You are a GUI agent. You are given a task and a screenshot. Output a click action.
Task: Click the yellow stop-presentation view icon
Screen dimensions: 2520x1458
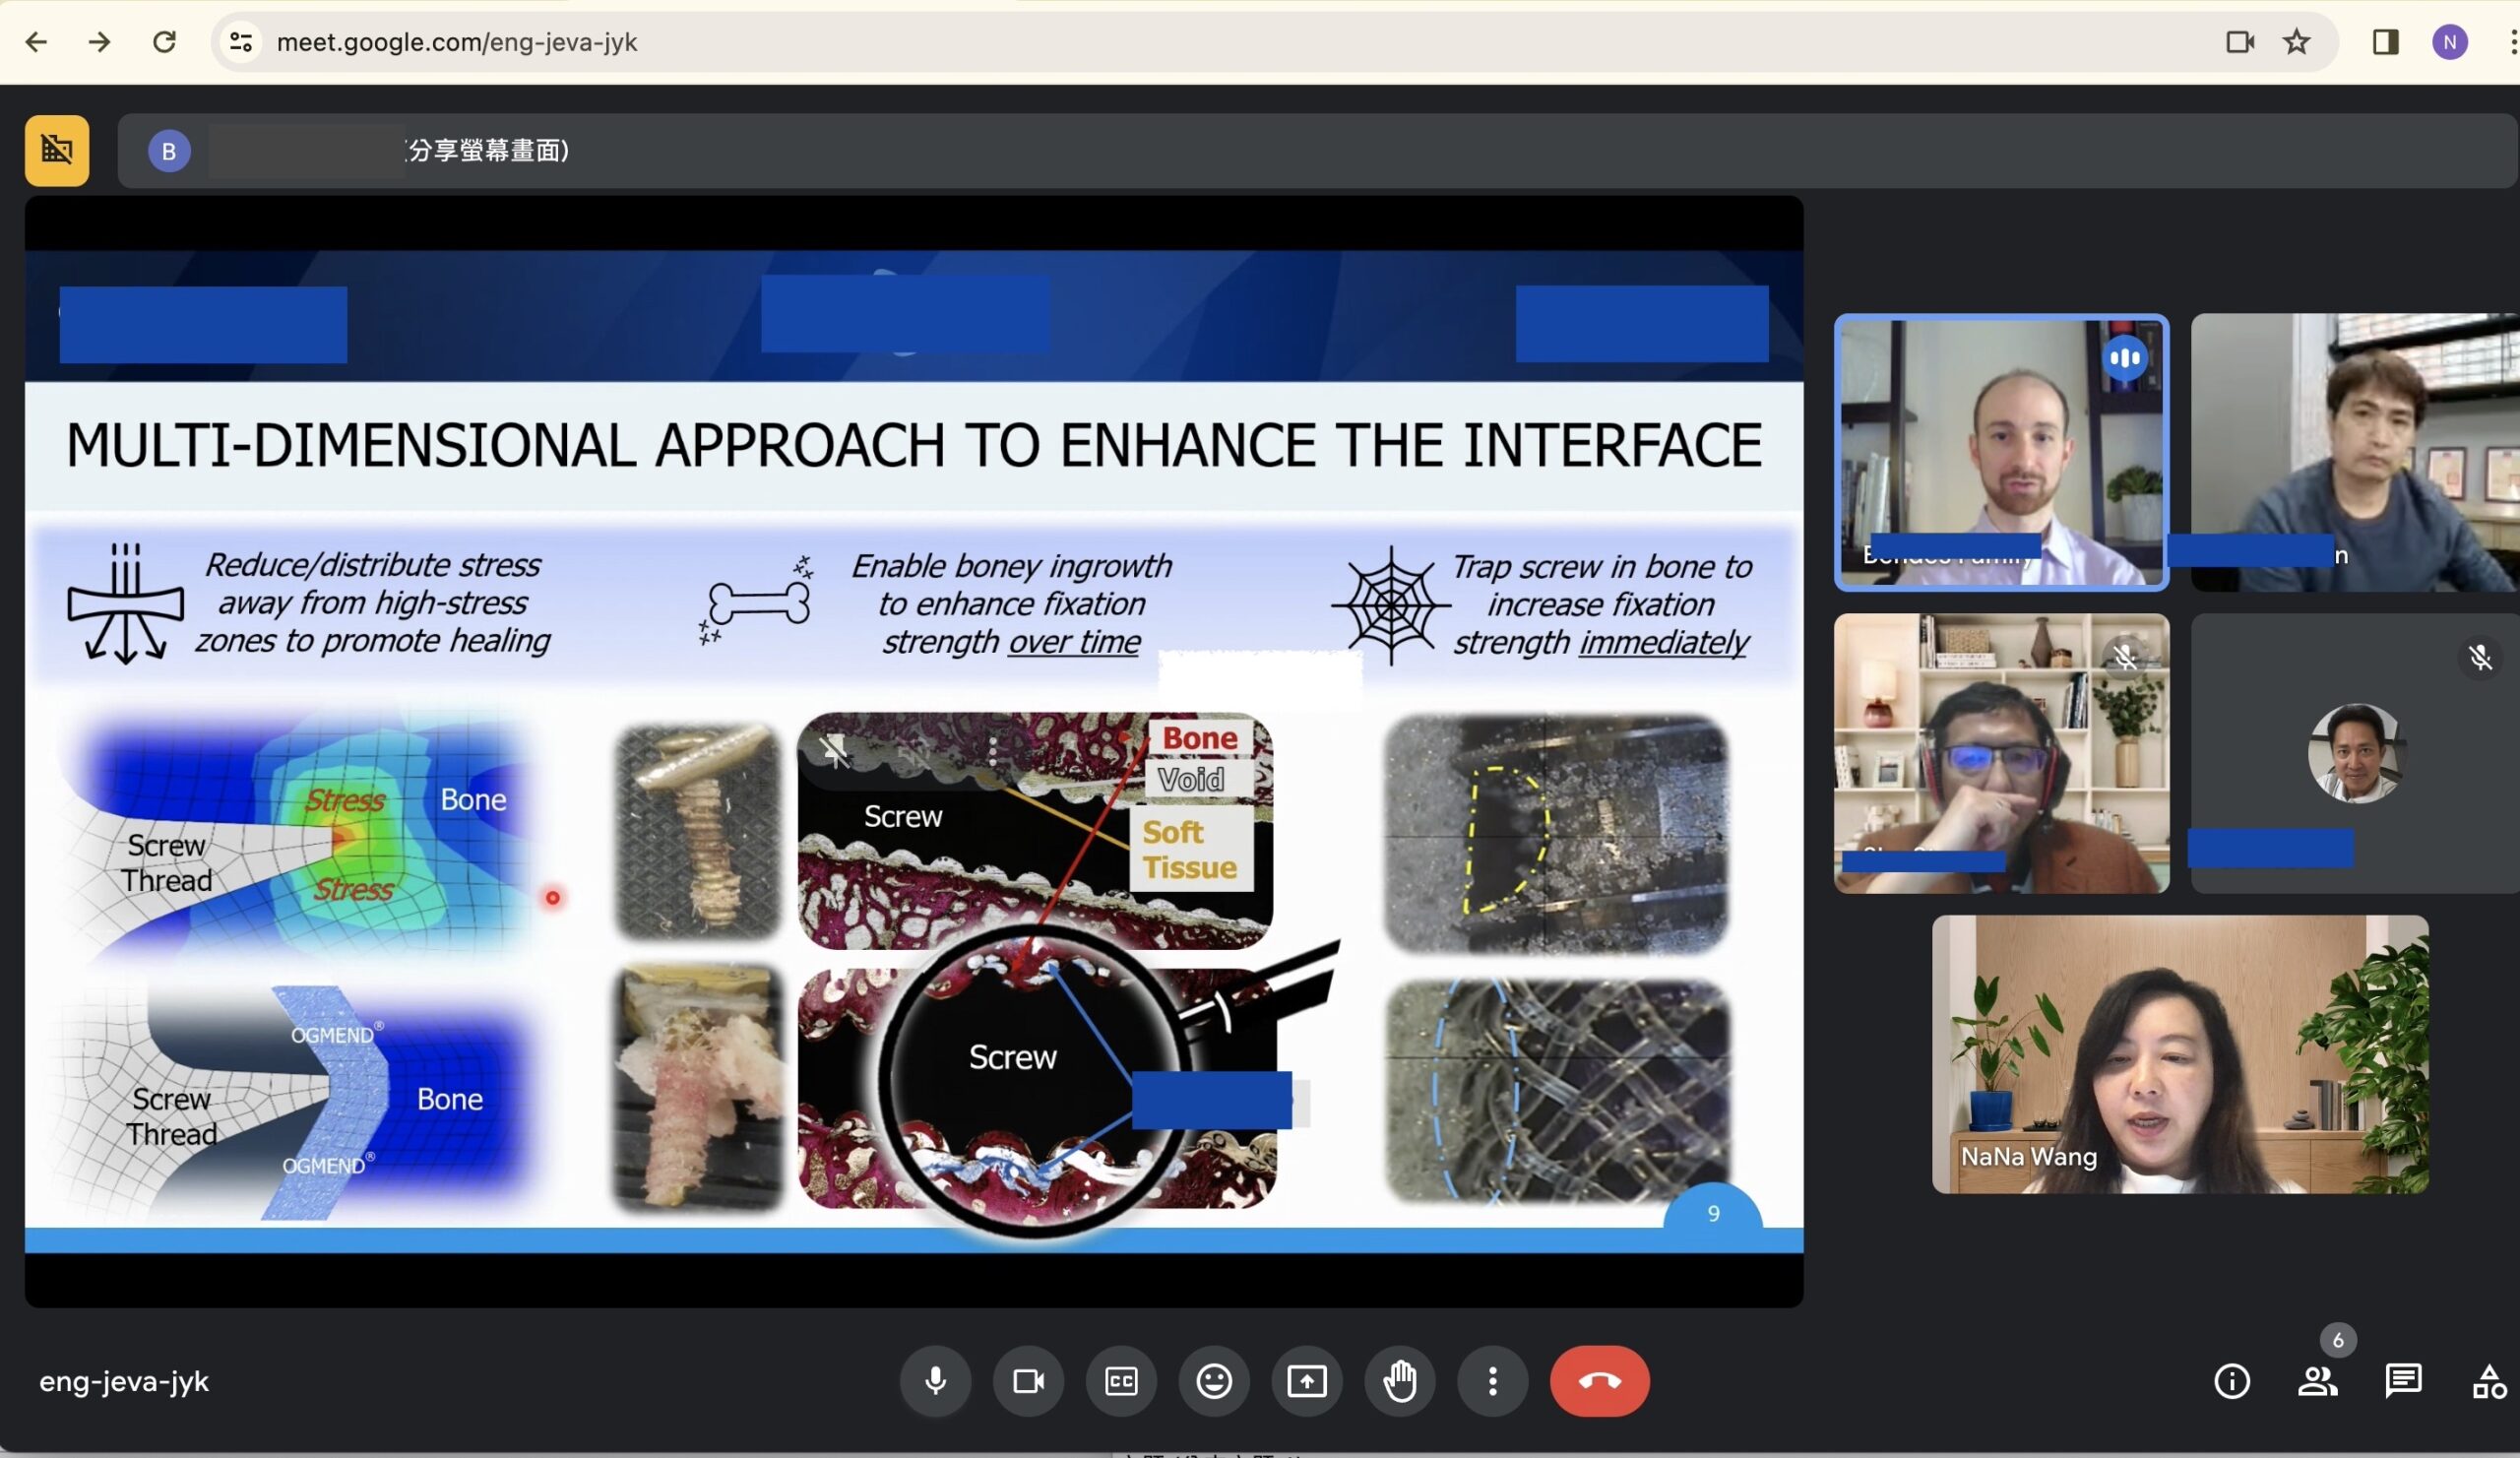pyautogui.click(x=57, y=150)
